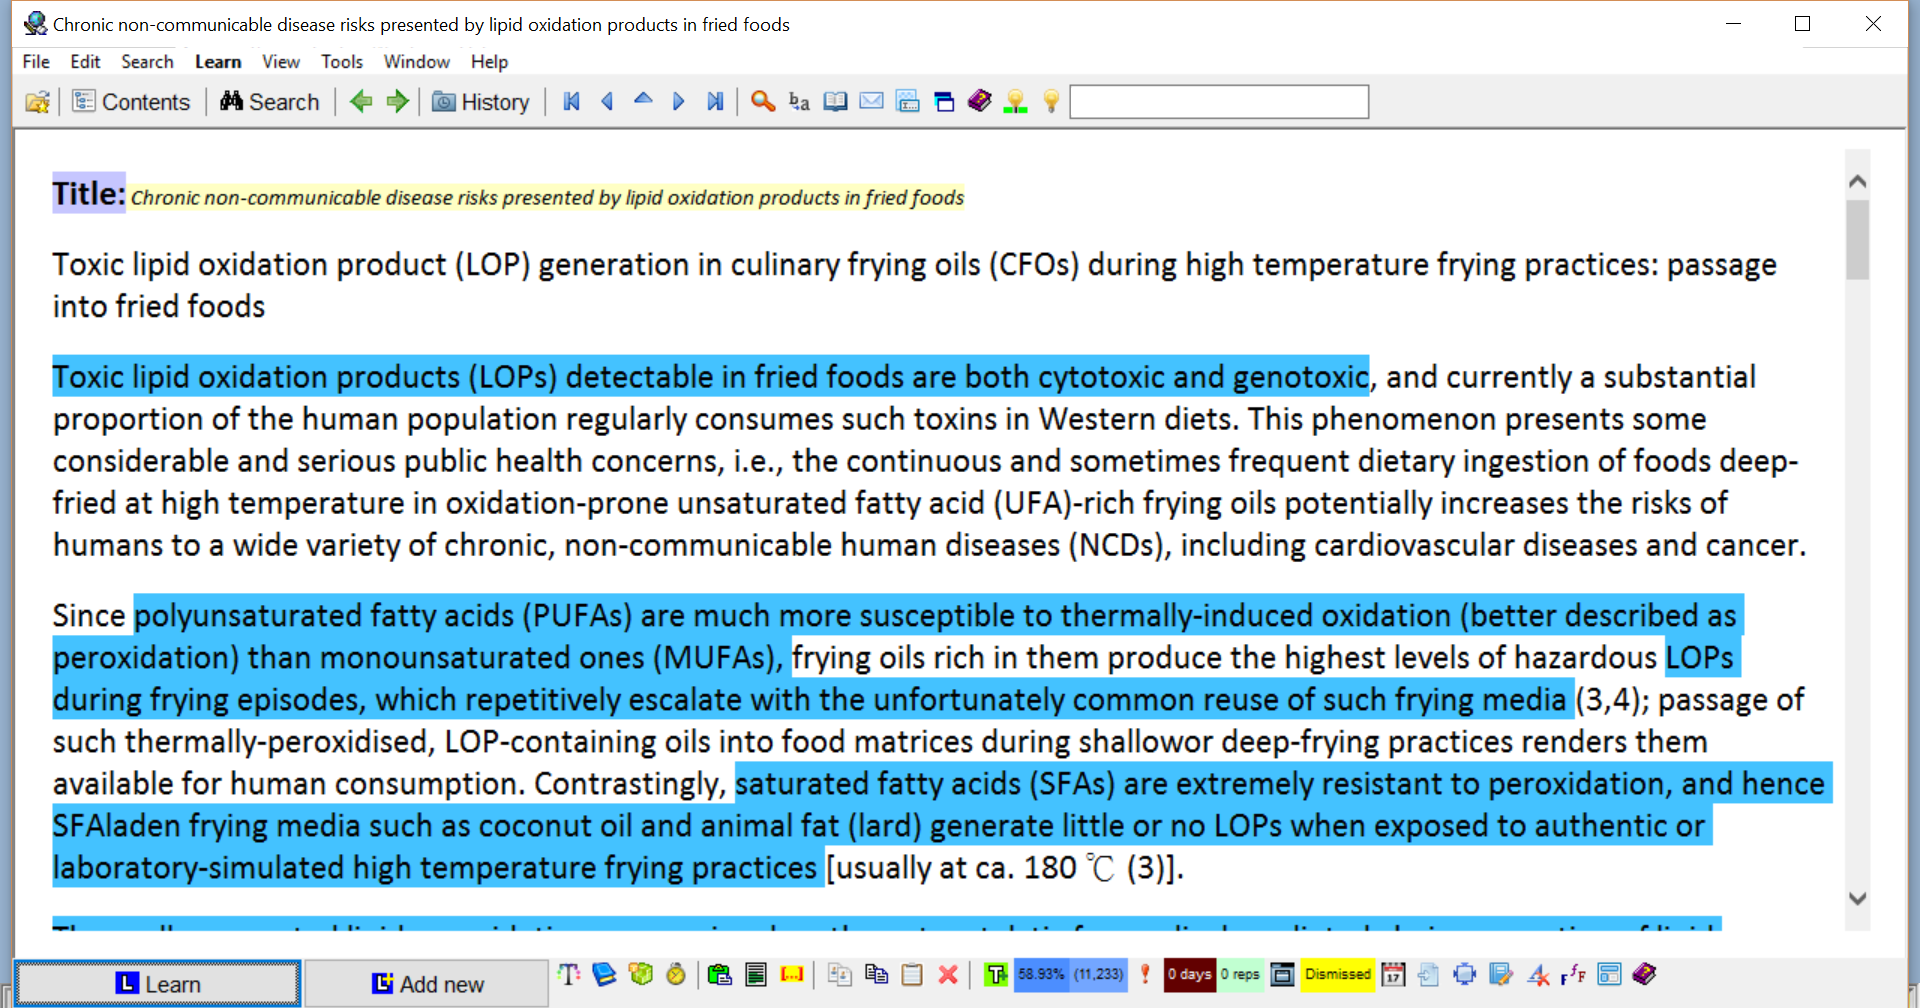Open the View menu

281,62
